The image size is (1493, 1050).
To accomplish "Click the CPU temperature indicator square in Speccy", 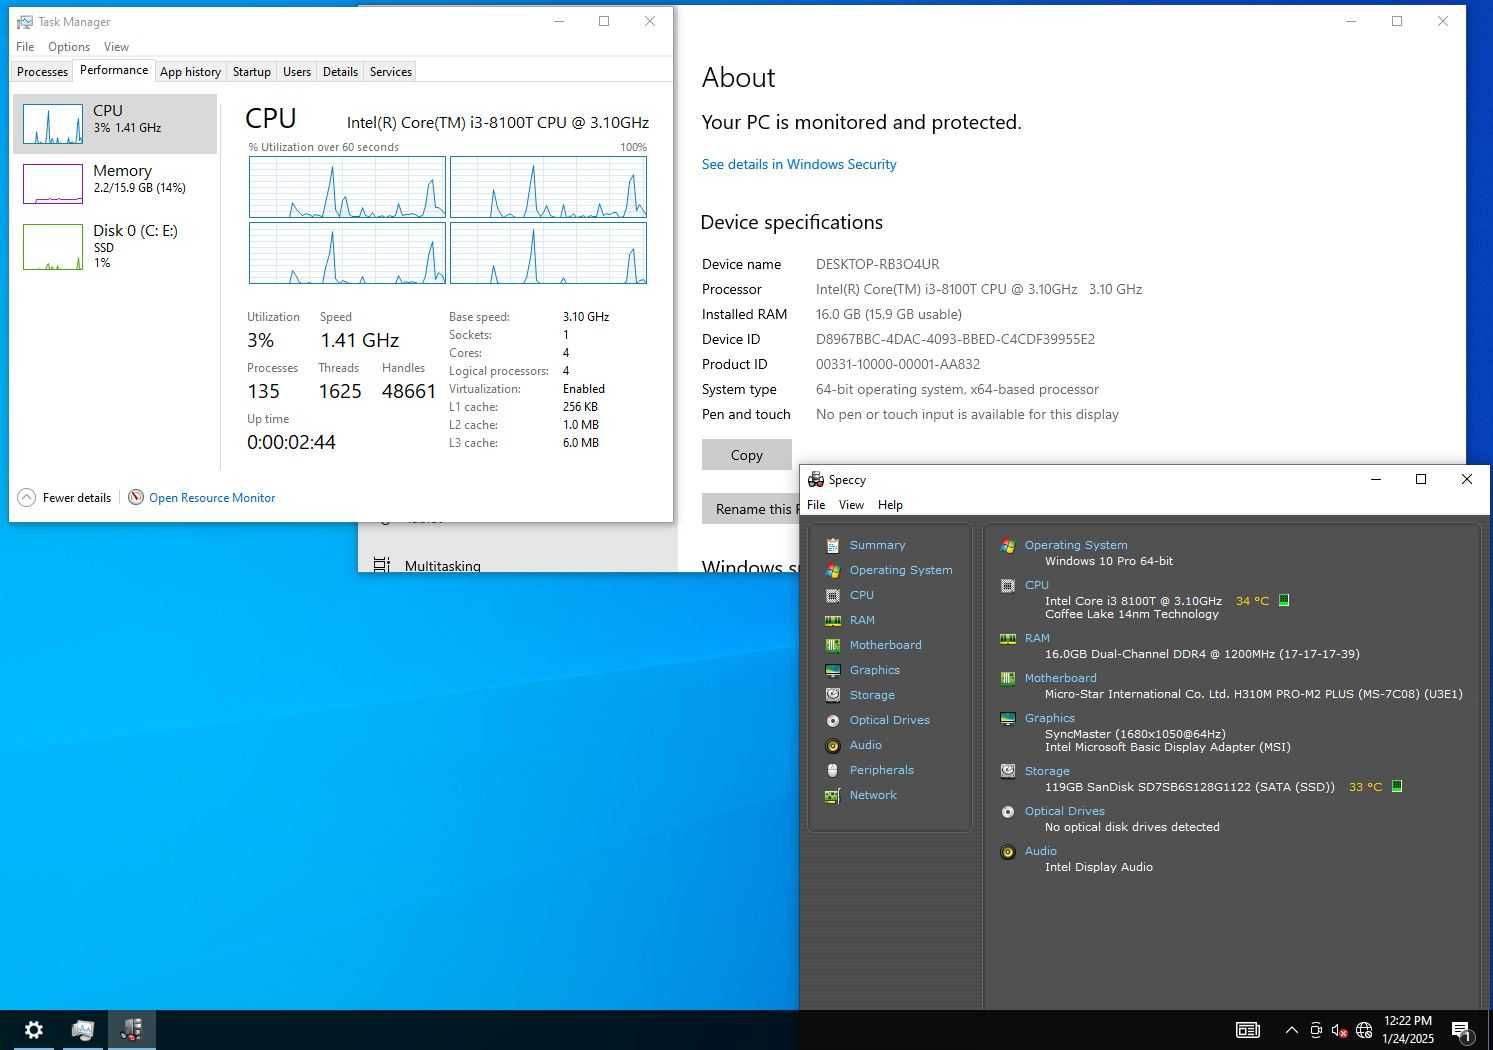I will click(x=1284, y=600).
